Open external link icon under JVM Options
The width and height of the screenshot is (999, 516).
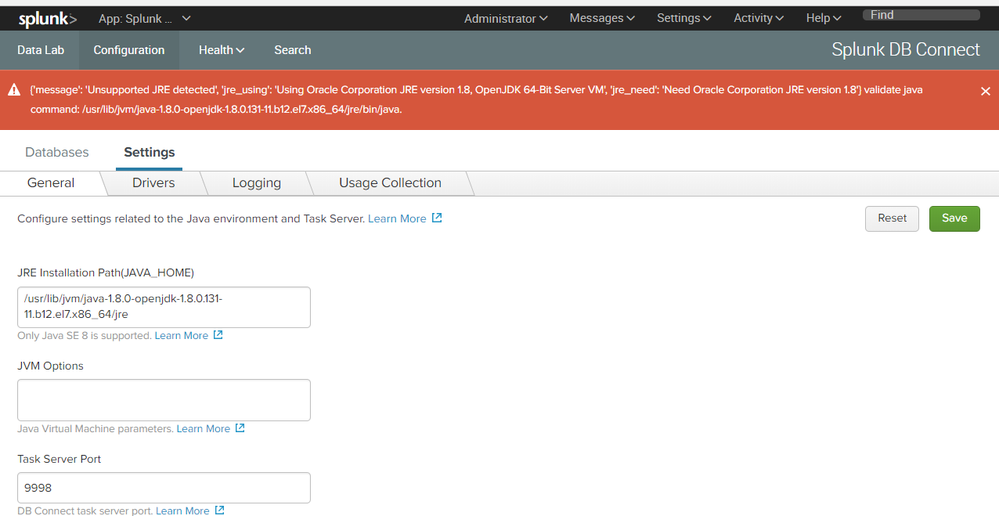[x=240, y=427]
